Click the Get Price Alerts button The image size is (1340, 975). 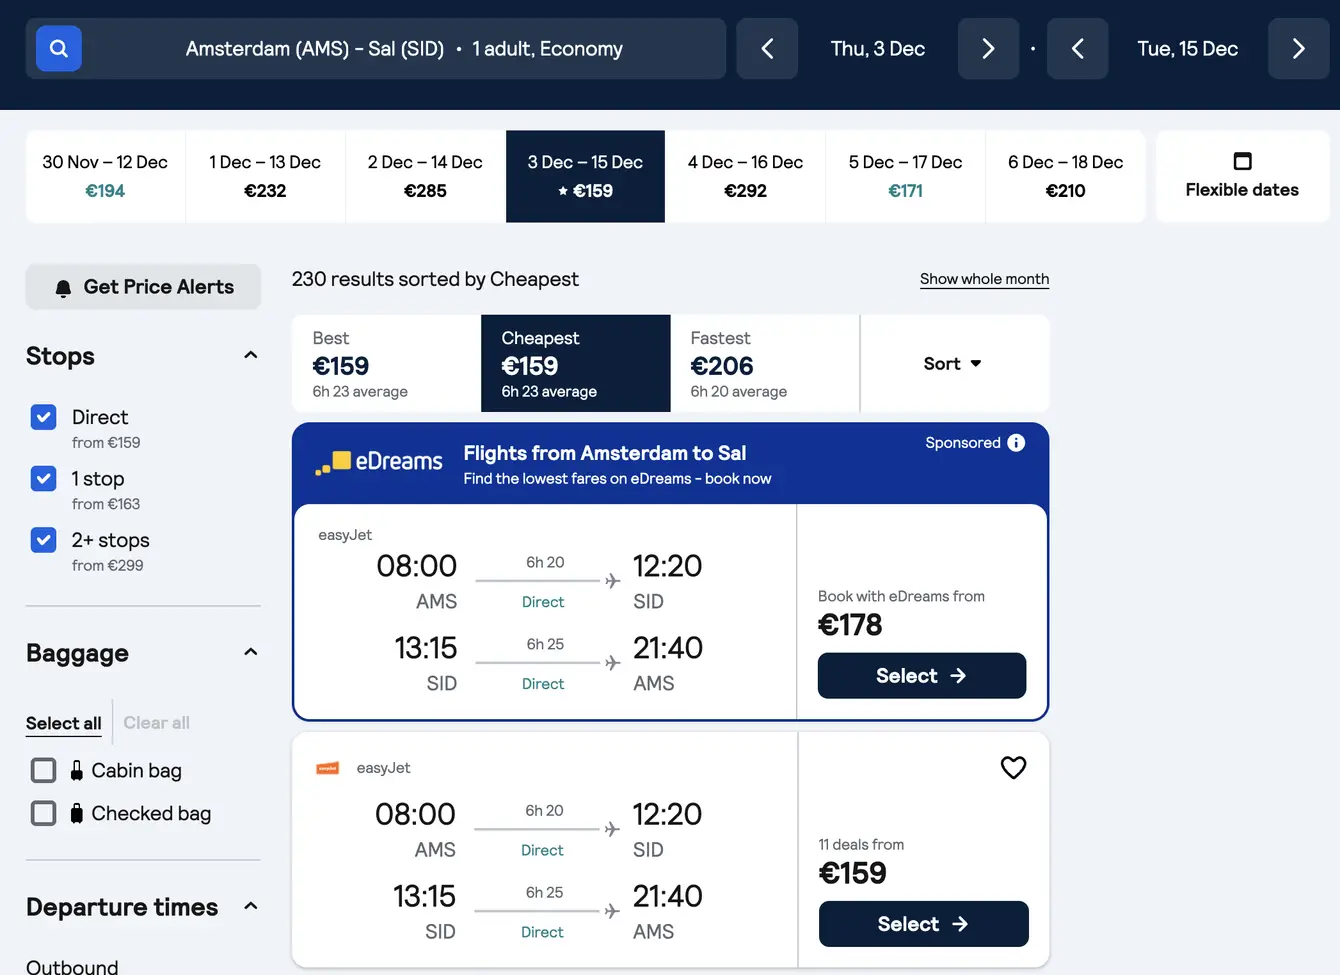point(143,287)
